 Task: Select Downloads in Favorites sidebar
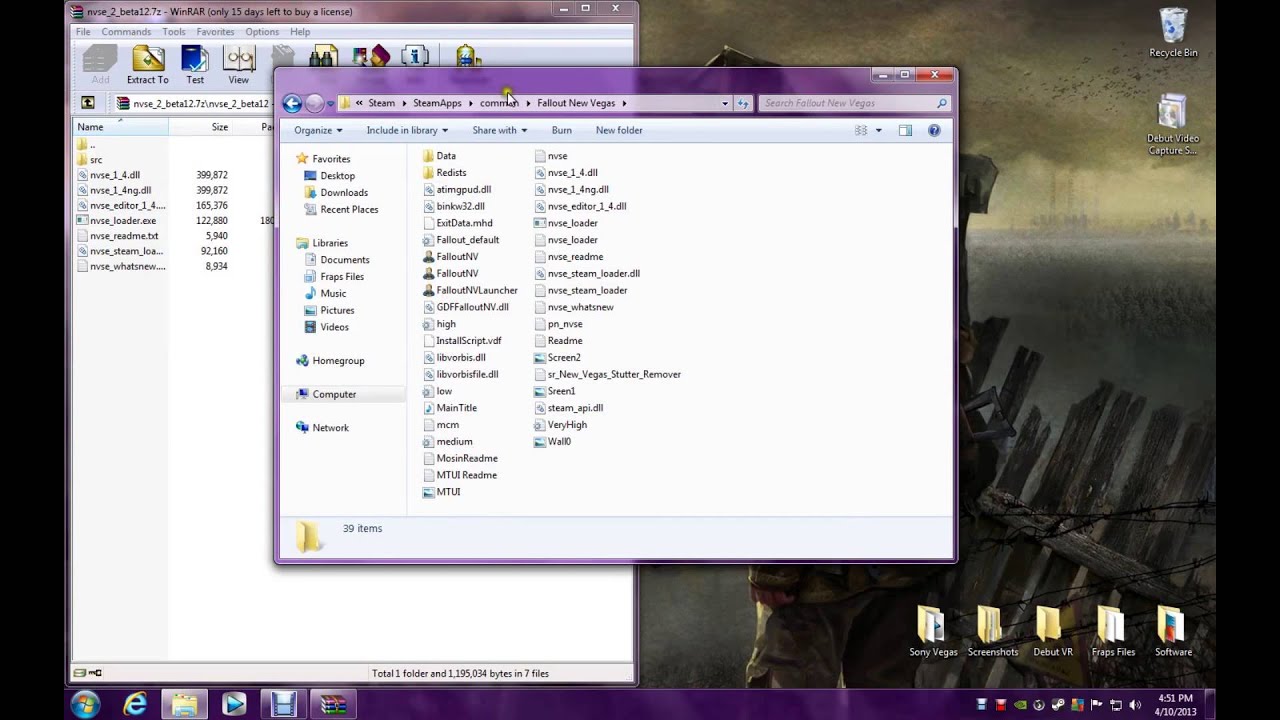click(x=336, y=193)
